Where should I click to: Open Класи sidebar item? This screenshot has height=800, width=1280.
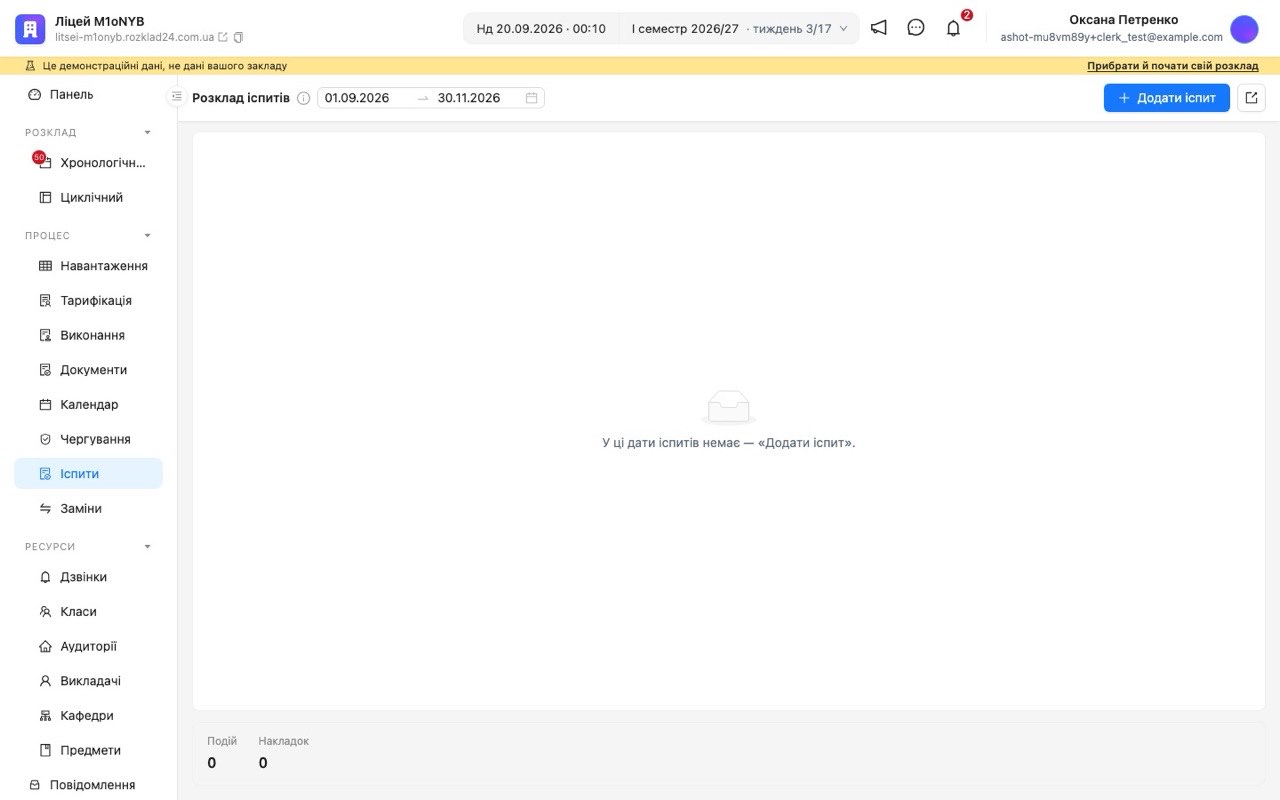point(89,612)
